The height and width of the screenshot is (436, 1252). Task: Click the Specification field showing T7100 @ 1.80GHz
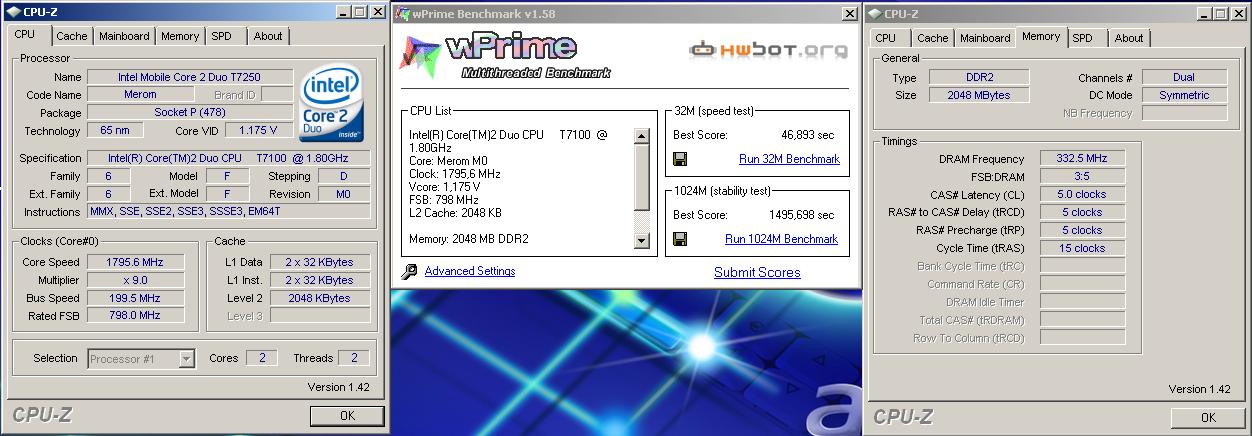[x=229, y=158]
